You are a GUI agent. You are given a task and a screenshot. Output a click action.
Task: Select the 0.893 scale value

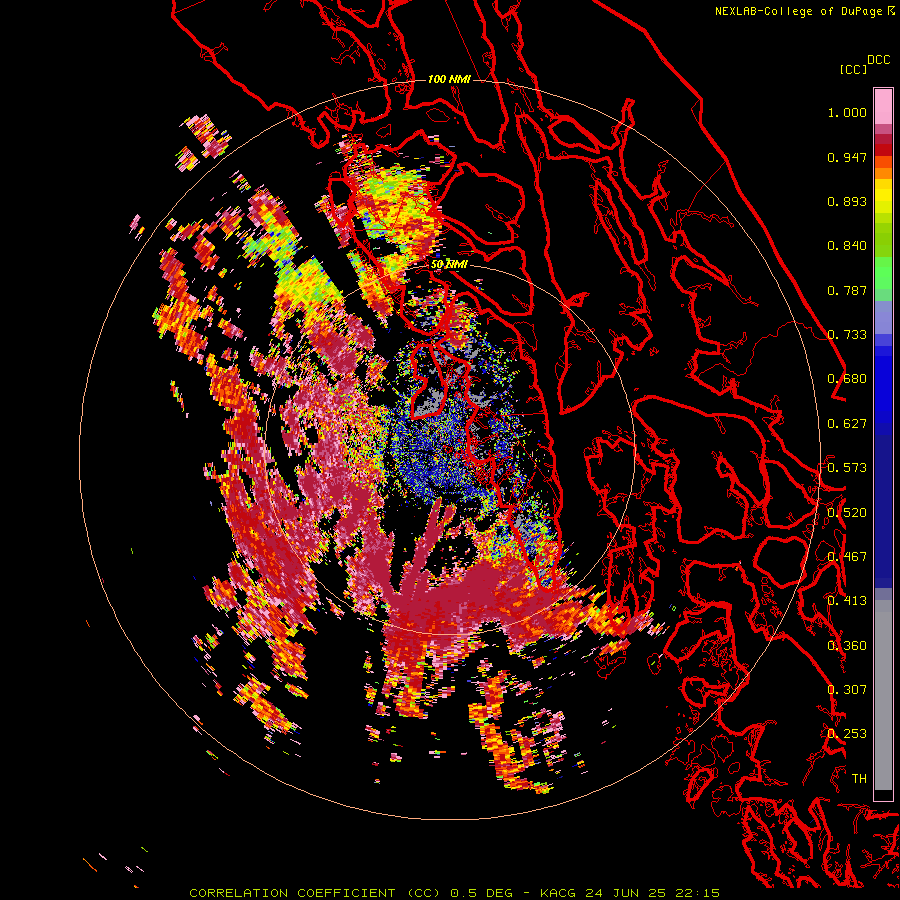(847, 201)
